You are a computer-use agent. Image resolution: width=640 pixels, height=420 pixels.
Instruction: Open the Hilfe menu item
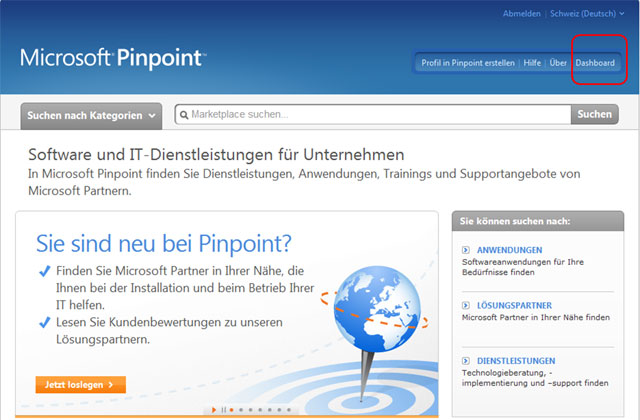tap(532, 63)
